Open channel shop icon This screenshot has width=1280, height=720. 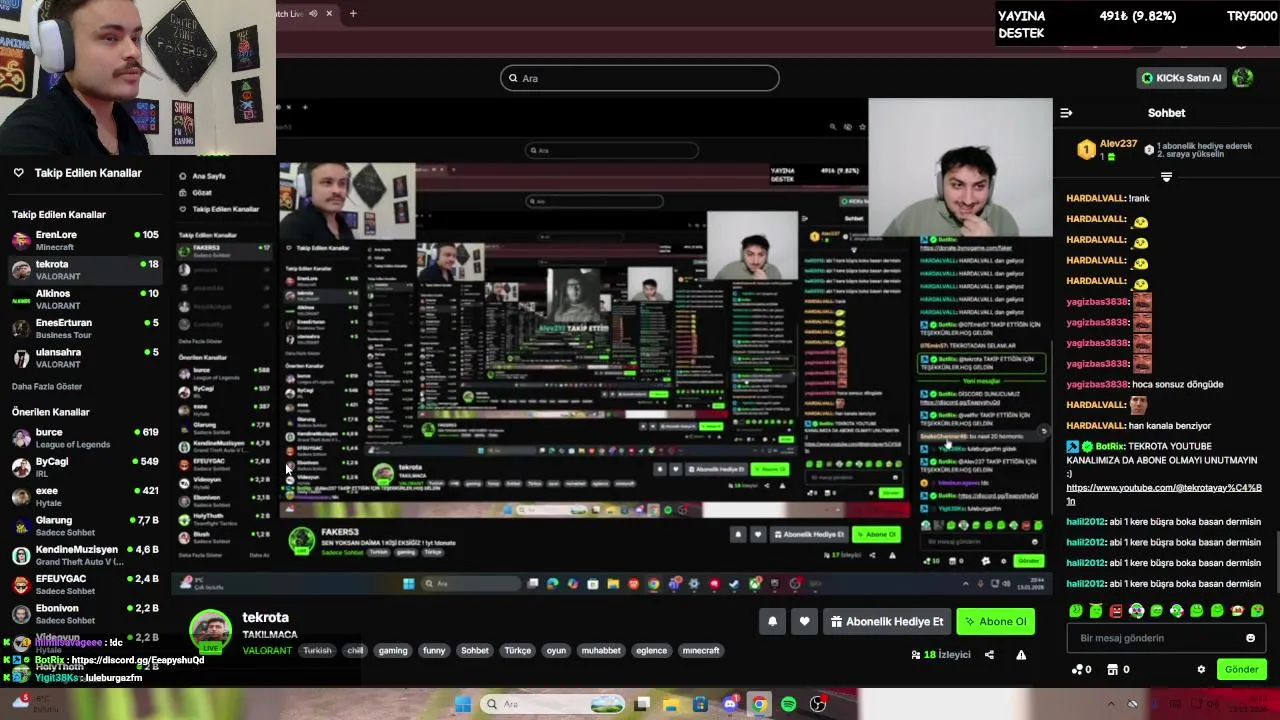[1118, 669]
